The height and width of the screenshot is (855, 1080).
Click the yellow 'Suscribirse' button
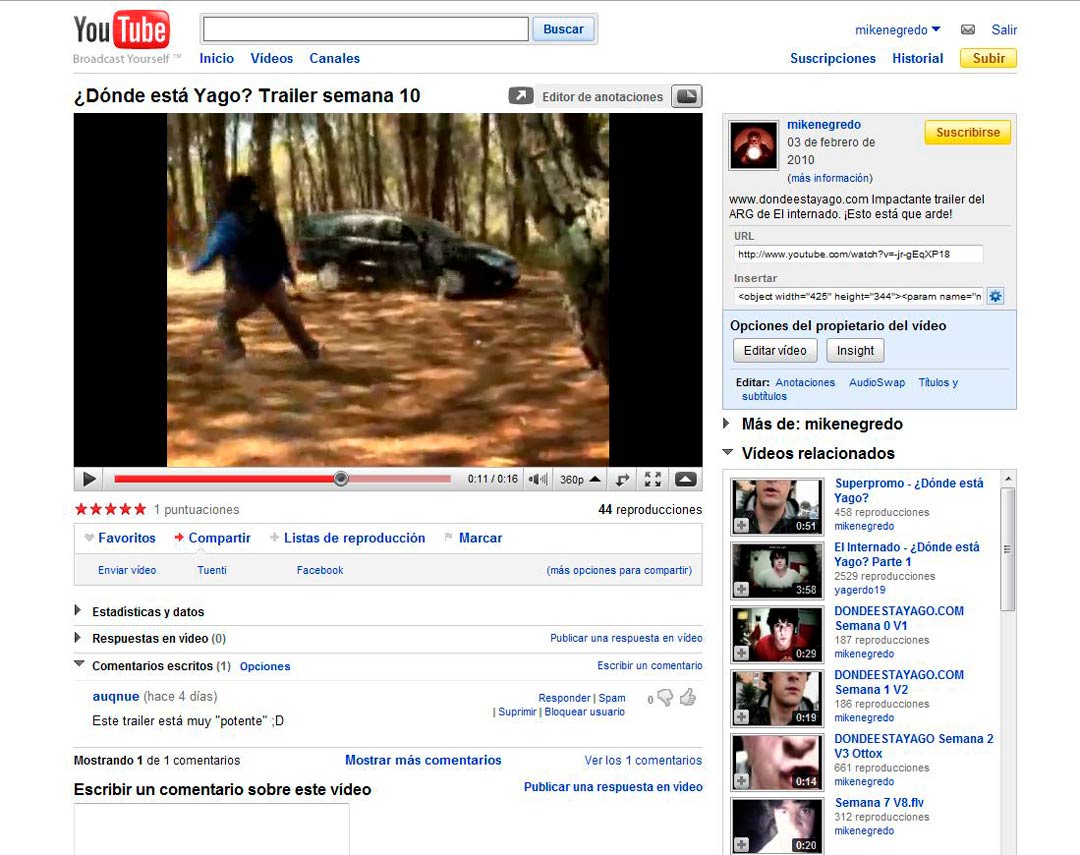coord(967,132)
